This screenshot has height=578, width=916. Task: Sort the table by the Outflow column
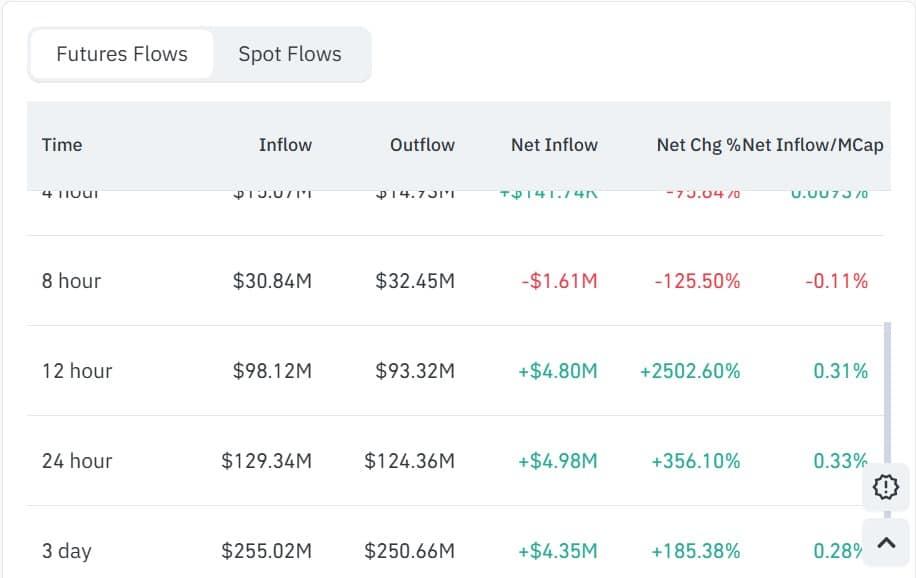[x=422, y=145]
